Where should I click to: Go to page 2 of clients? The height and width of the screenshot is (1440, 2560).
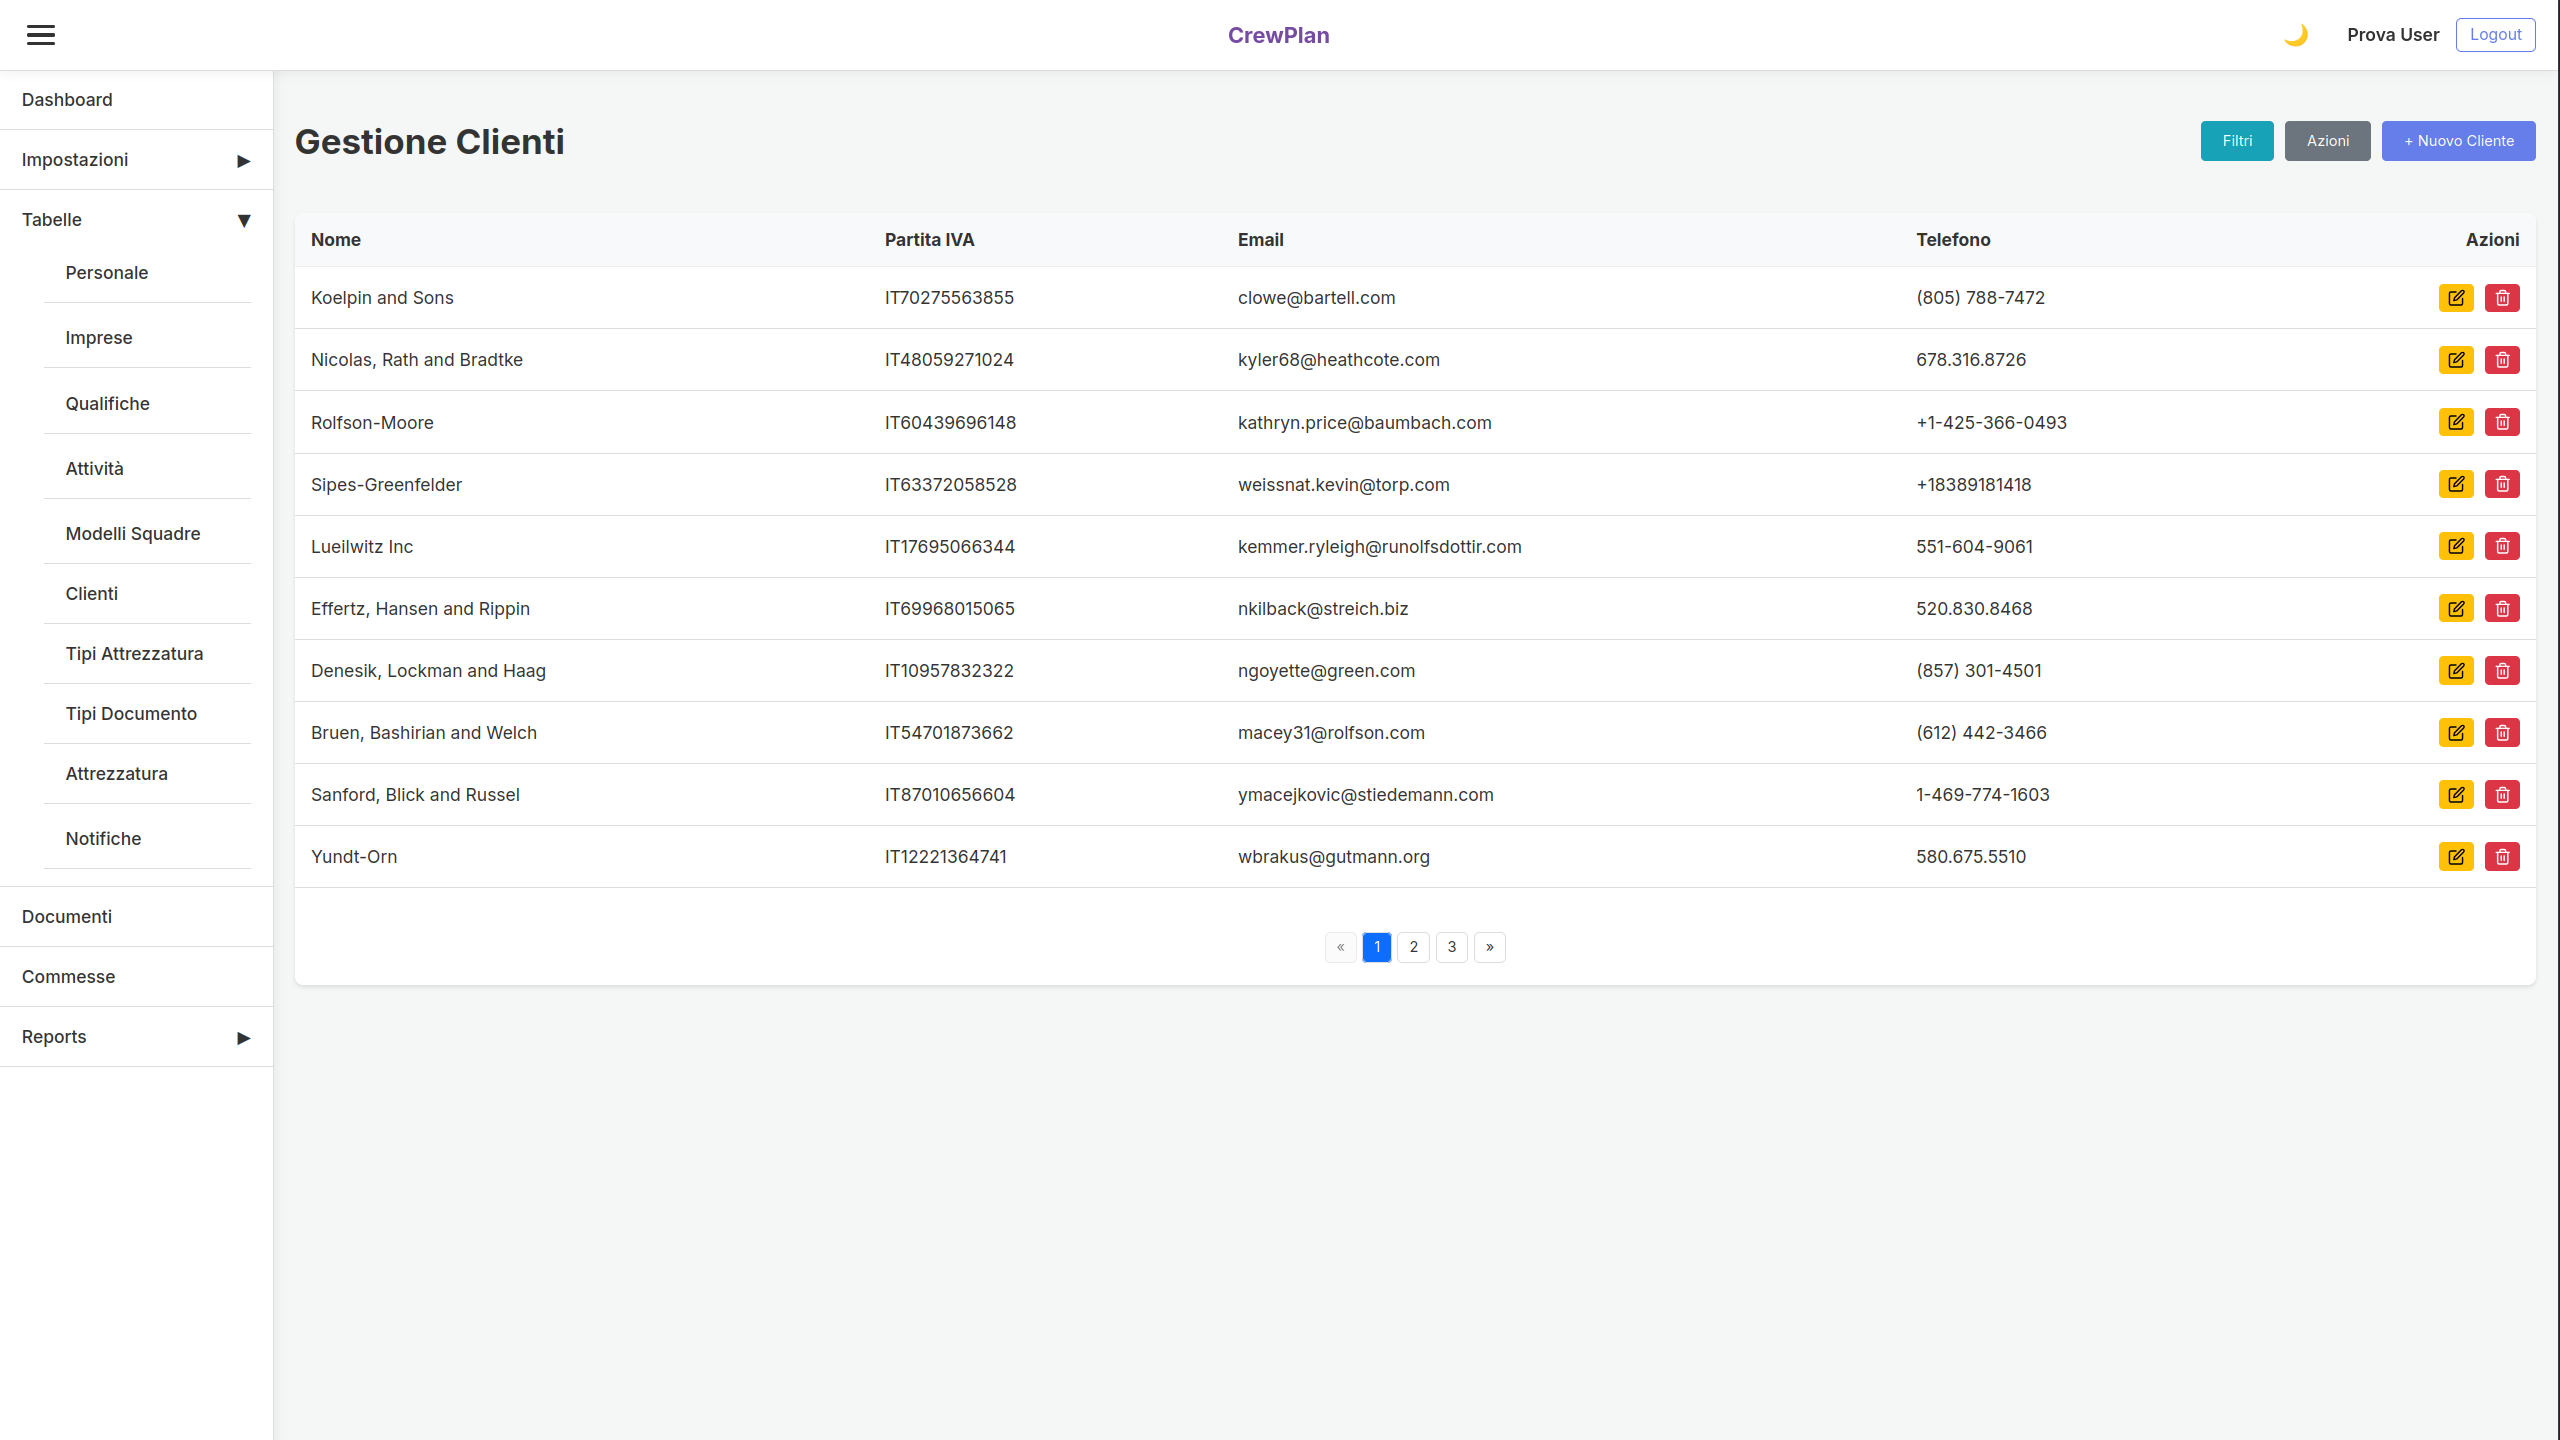(x=1413, y=947)
